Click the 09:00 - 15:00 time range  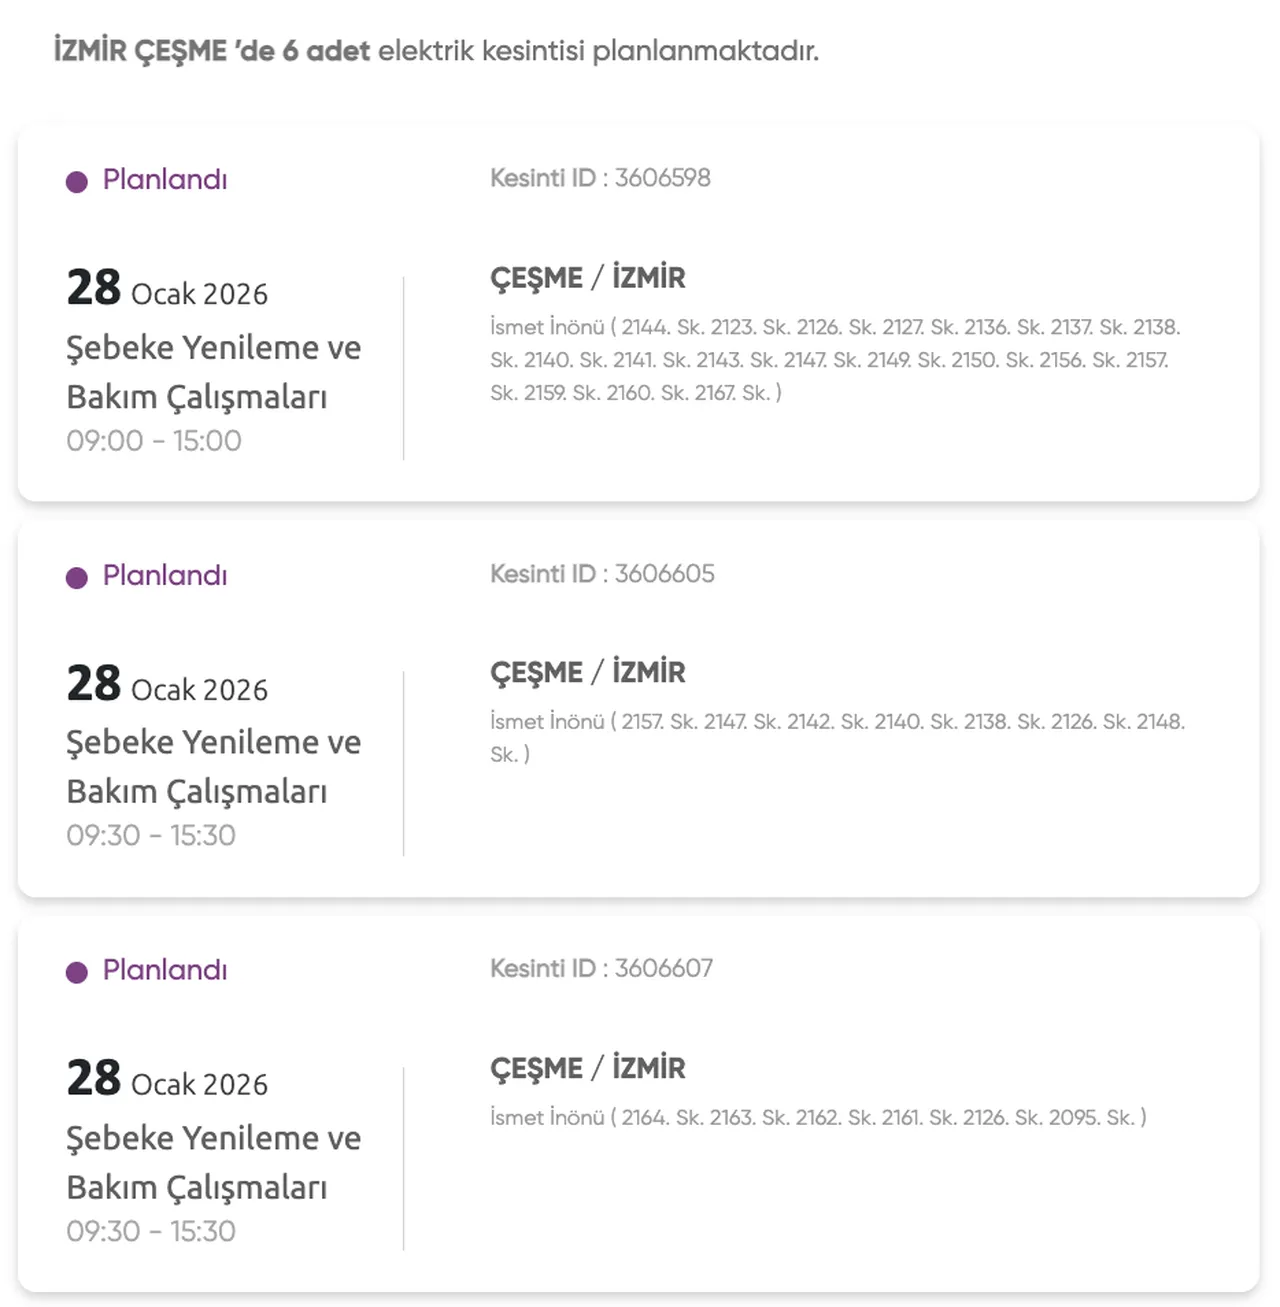coord(154,441)
